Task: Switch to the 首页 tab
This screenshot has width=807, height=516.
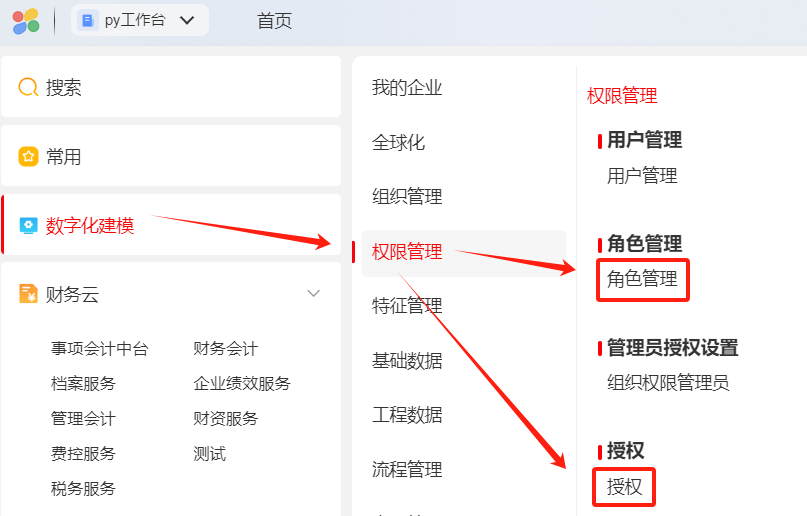Action: pyautogui.click(x=274, y=20)
